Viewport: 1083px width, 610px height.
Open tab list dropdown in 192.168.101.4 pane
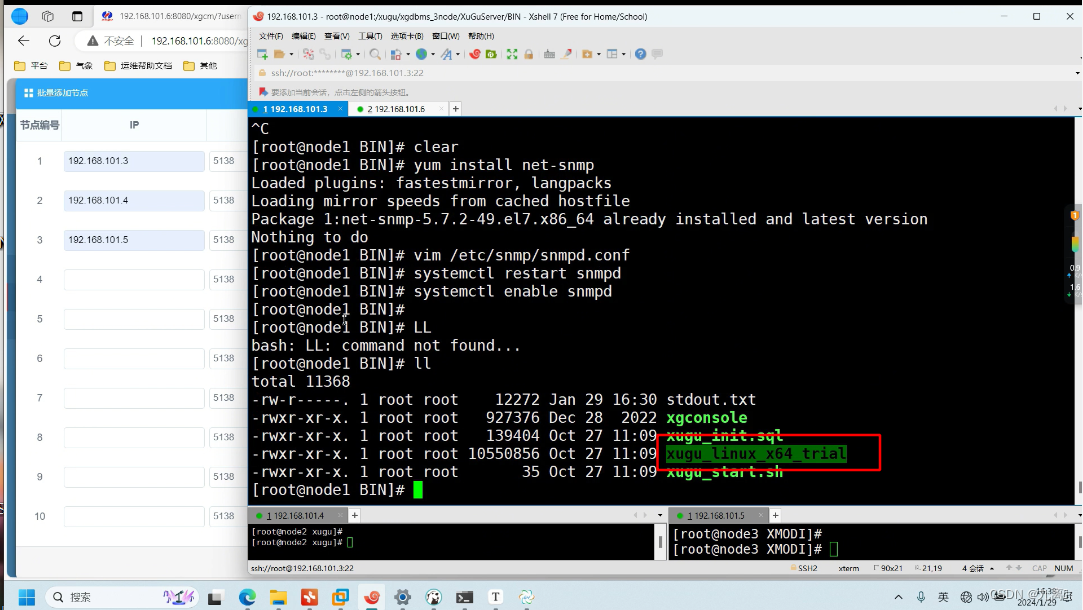(660, 515)
